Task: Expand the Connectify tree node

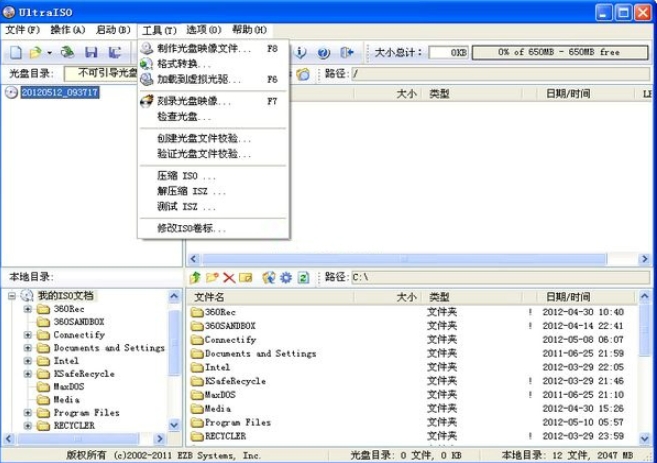Action: pos(28,335)
